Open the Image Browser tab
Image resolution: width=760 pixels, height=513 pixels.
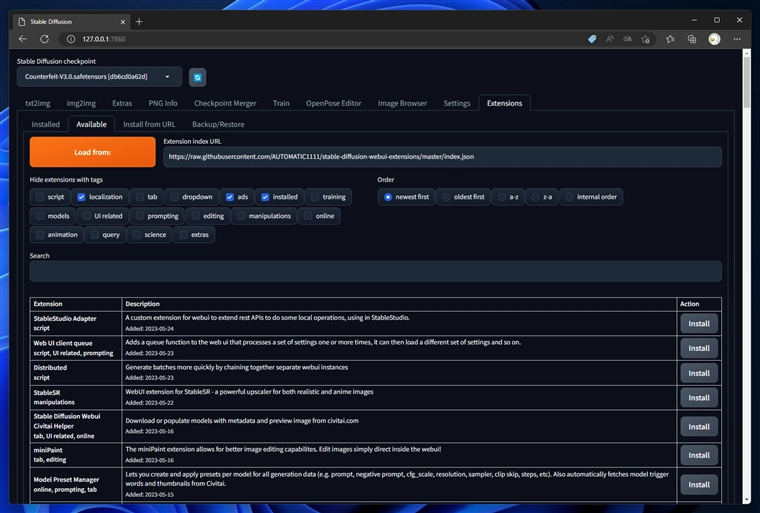tap(402, 103)
